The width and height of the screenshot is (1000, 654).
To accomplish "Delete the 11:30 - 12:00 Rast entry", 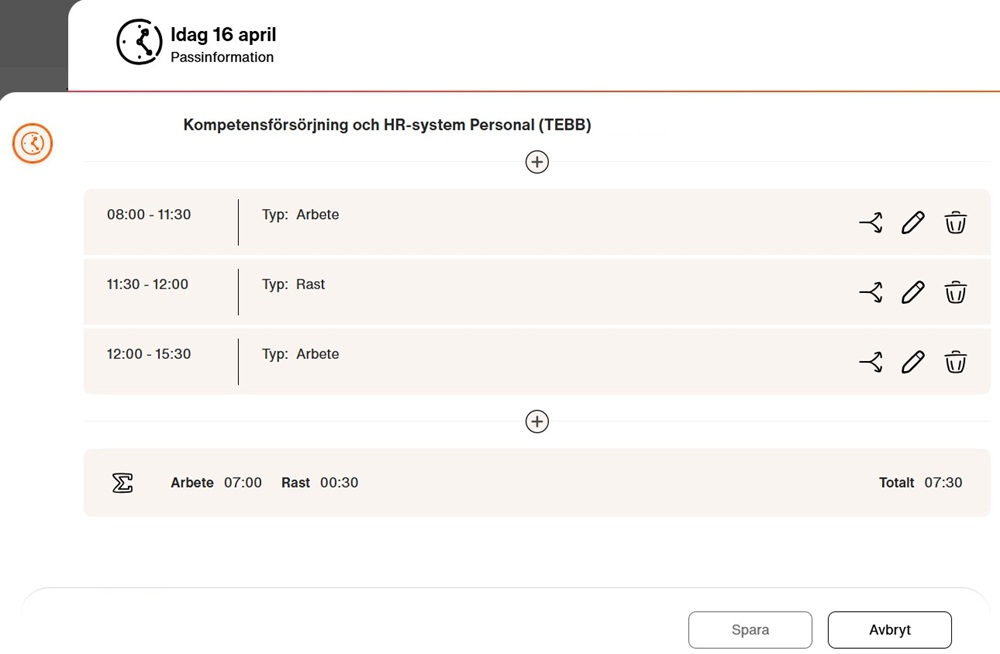I will click(955, 292).
